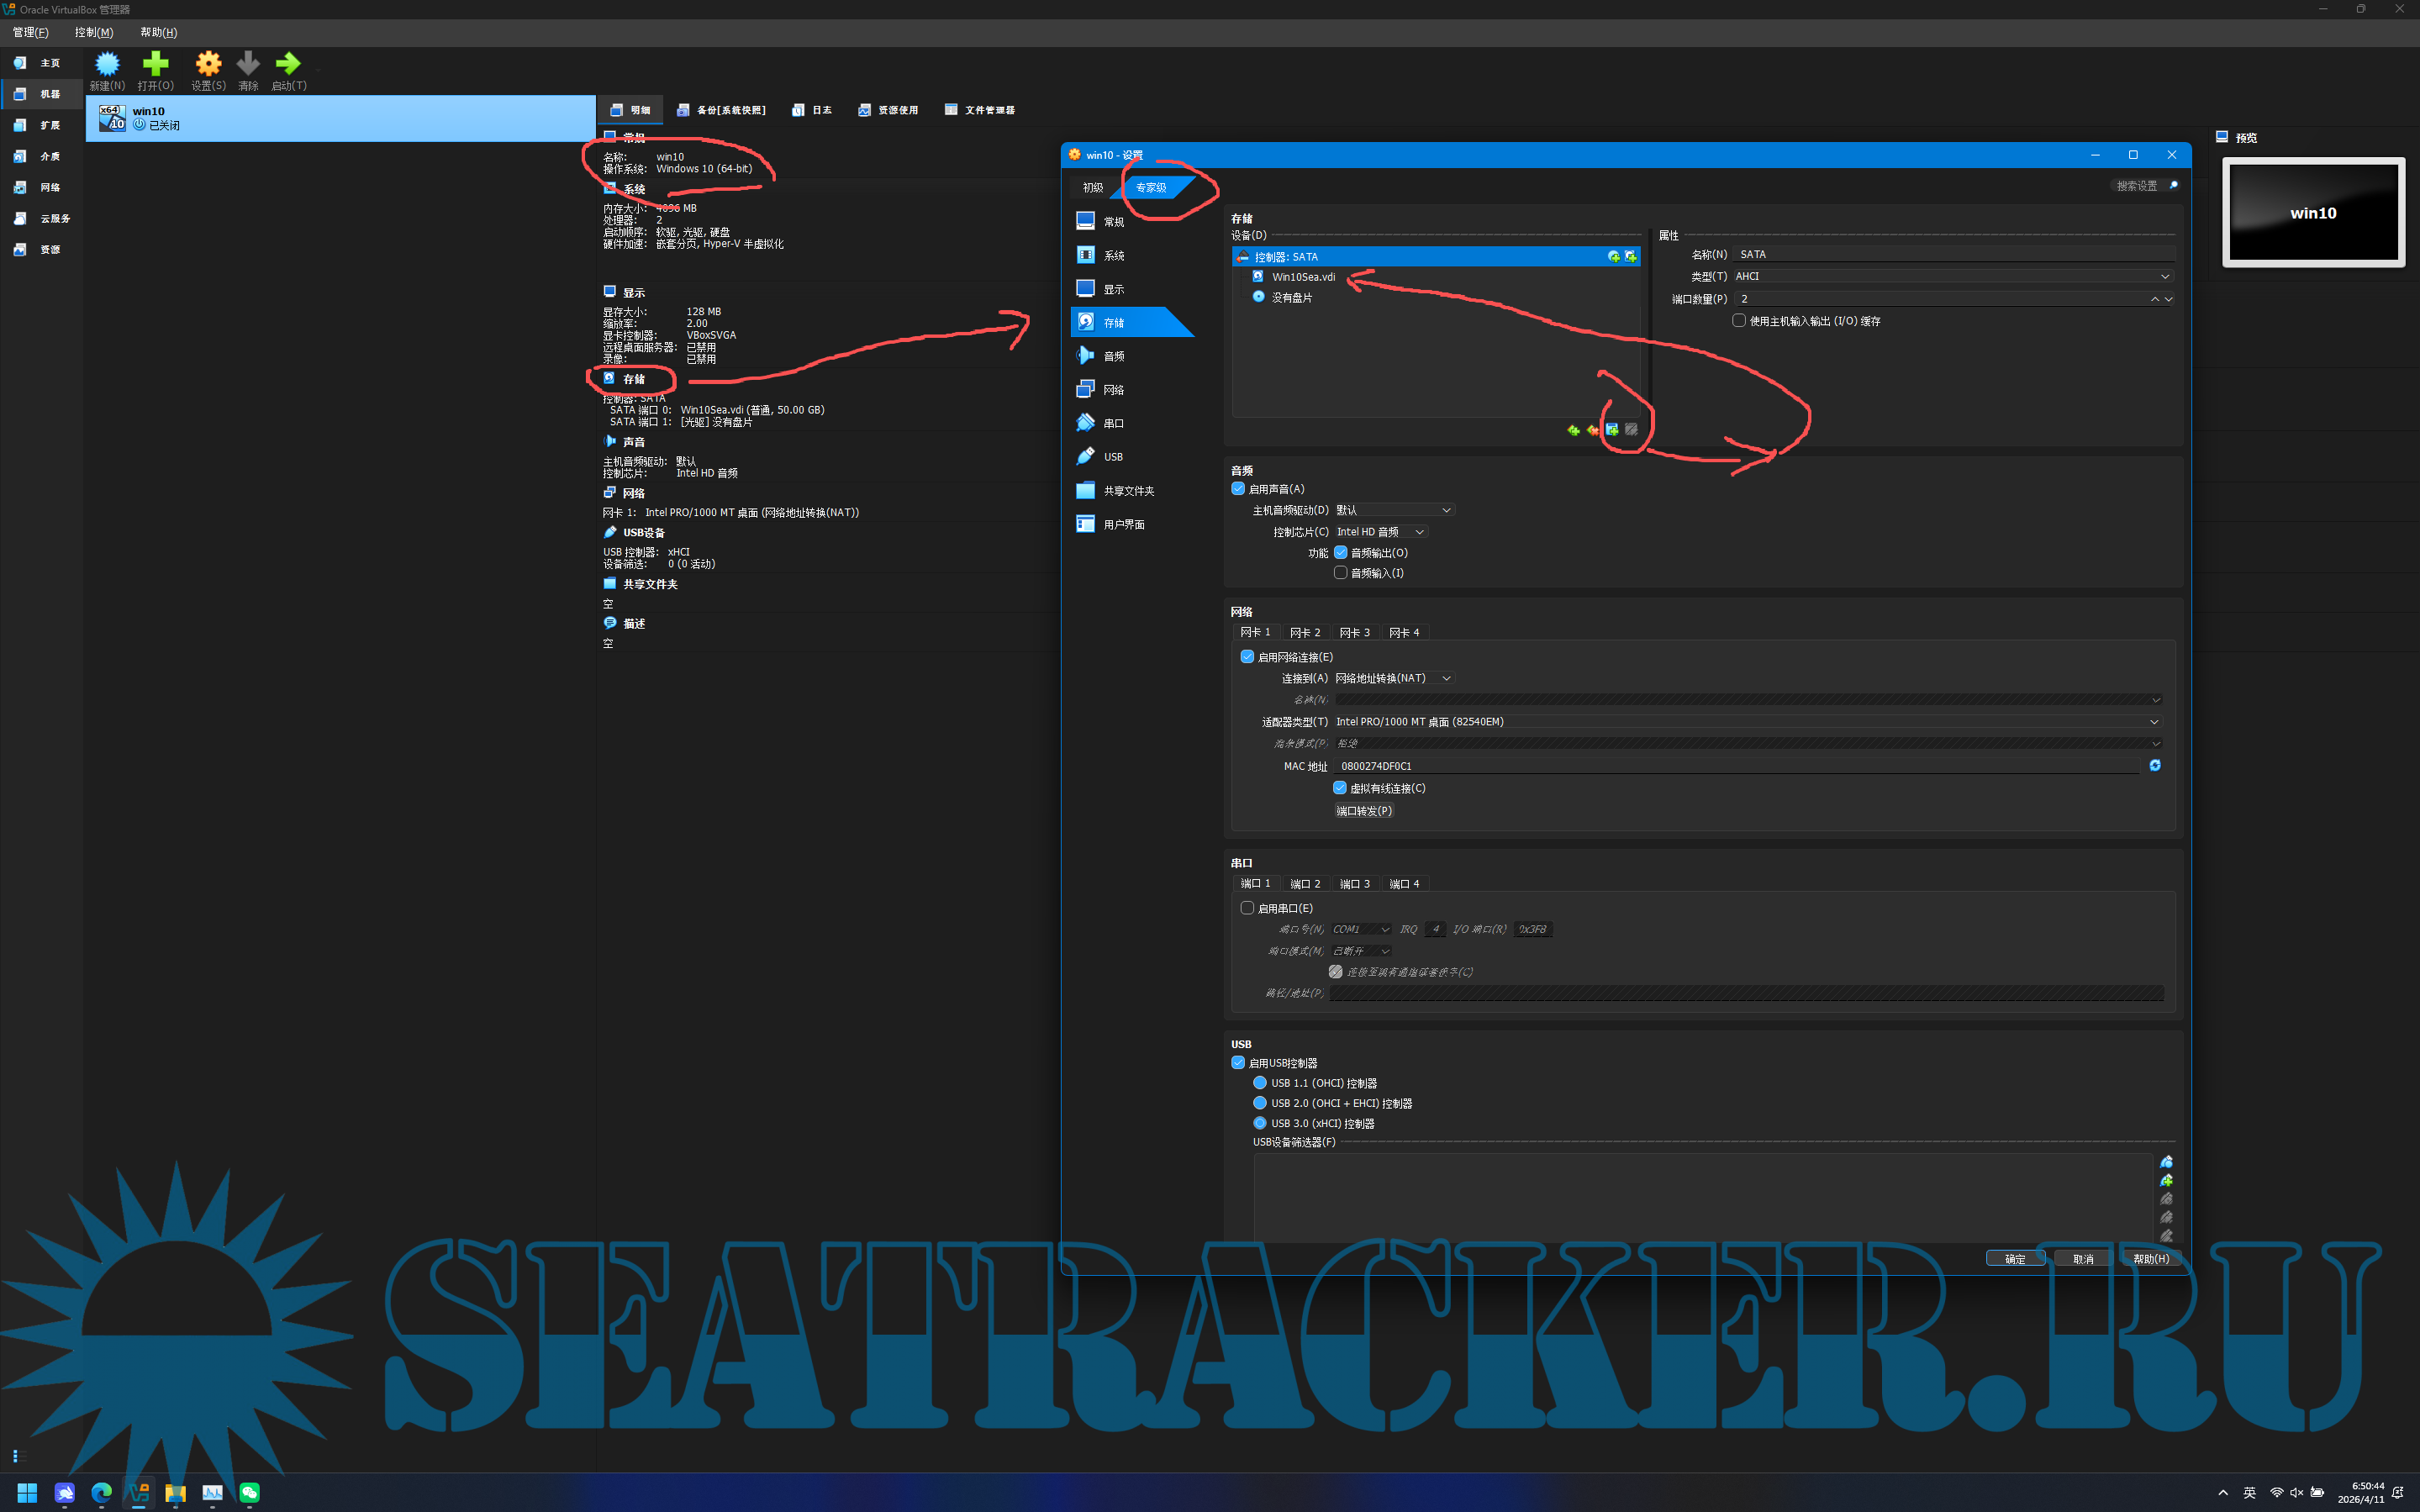Screen dimensions: 2420x1512
Task: Open the 控制(M) menu in the menu bar
Action: pyautogui.click(x=94, y=32)
